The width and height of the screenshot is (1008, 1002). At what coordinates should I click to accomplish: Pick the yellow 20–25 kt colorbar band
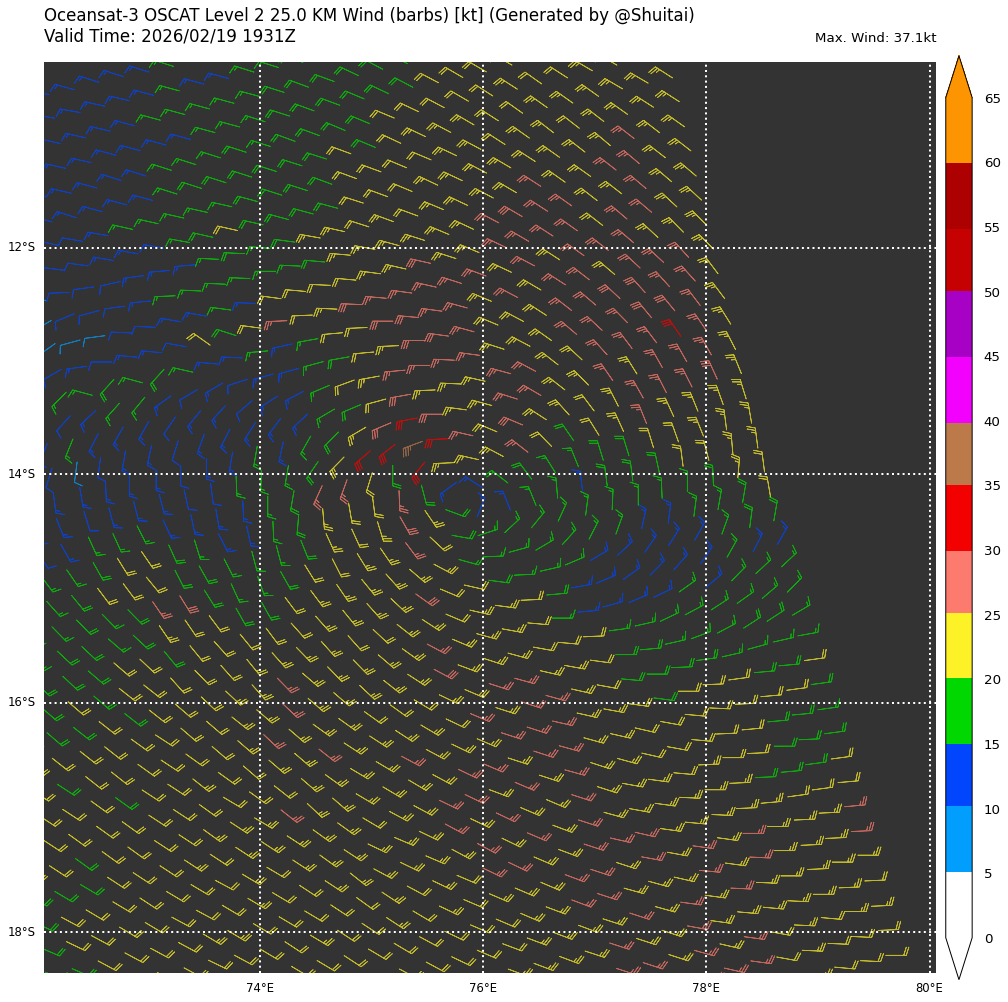coord(958,646)
